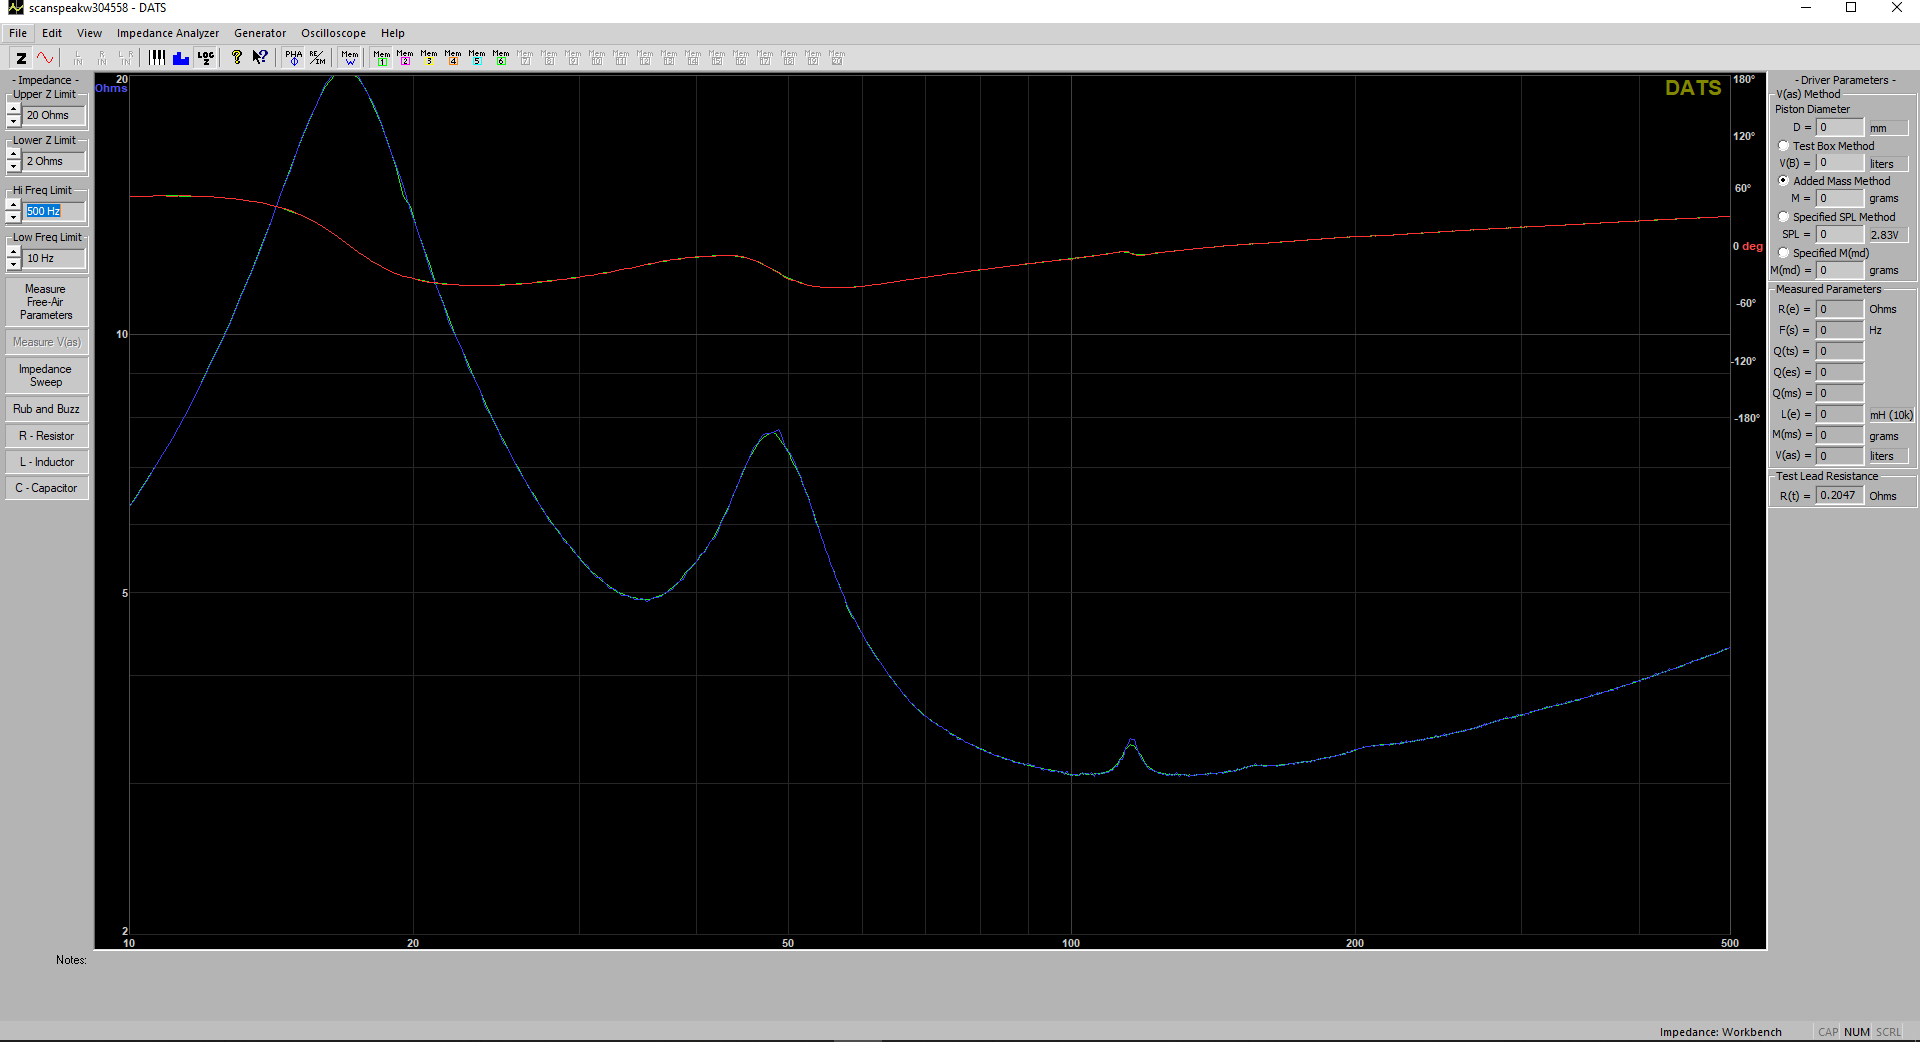The image size is (1920, 1042).
Task: Select the Mem 5 memory slot icon
Action: (477, 58)
